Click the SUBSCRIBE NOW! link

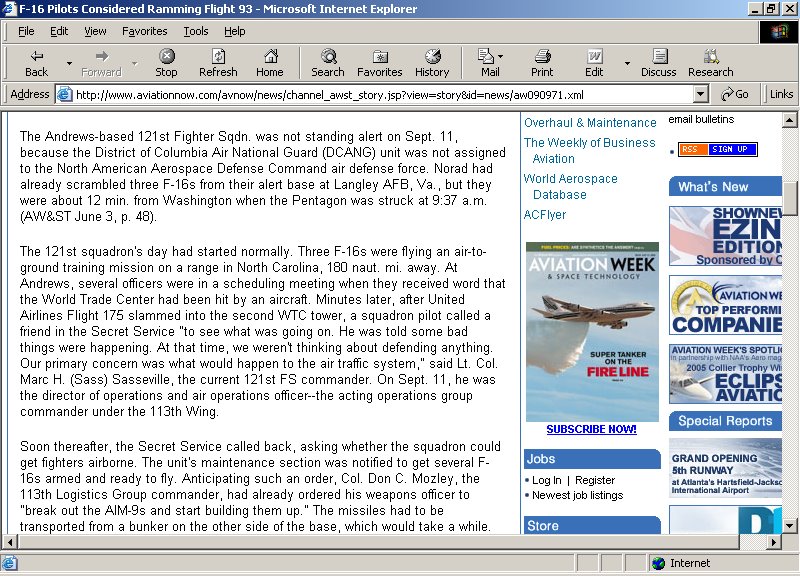[591, 429]
